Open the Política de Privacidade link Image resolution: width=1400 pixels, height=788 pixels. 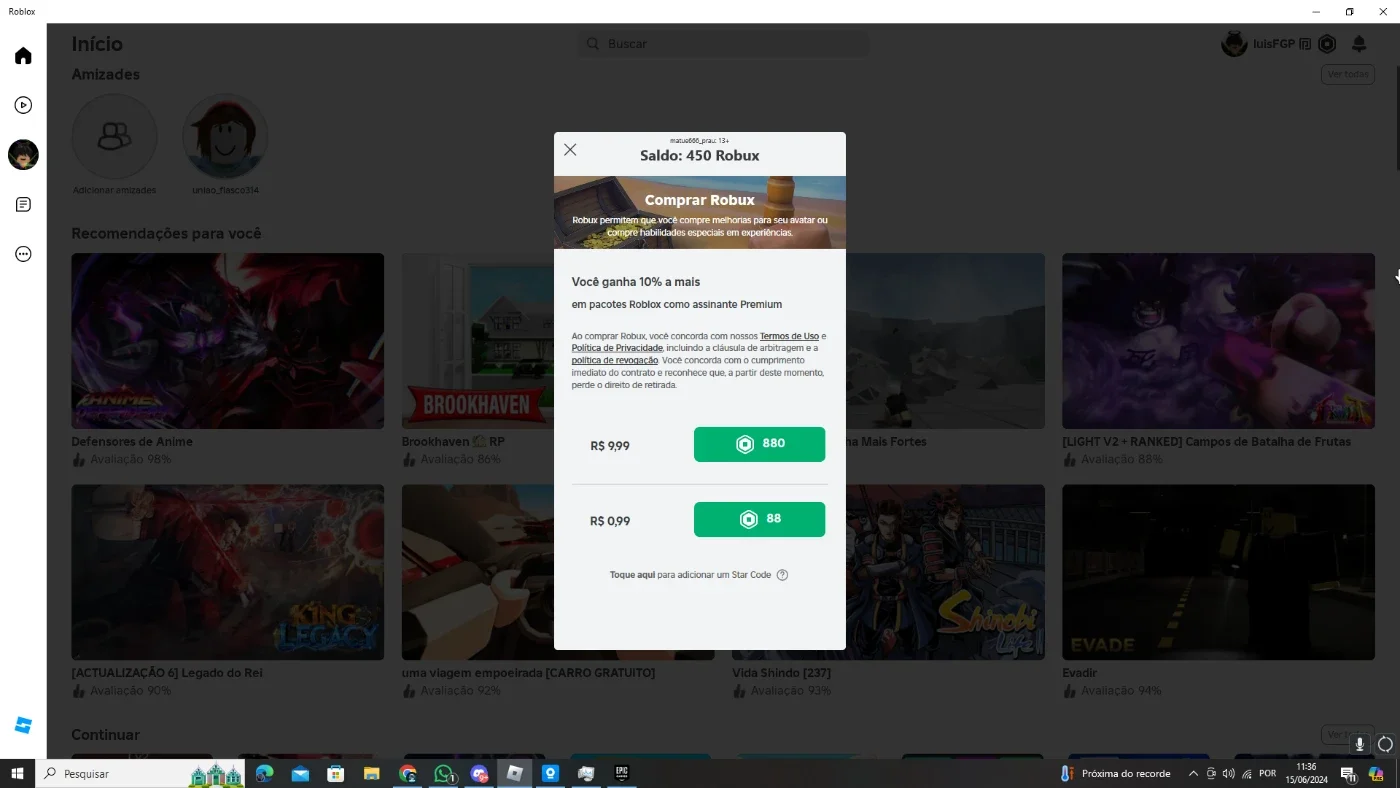tap(617, 348)
